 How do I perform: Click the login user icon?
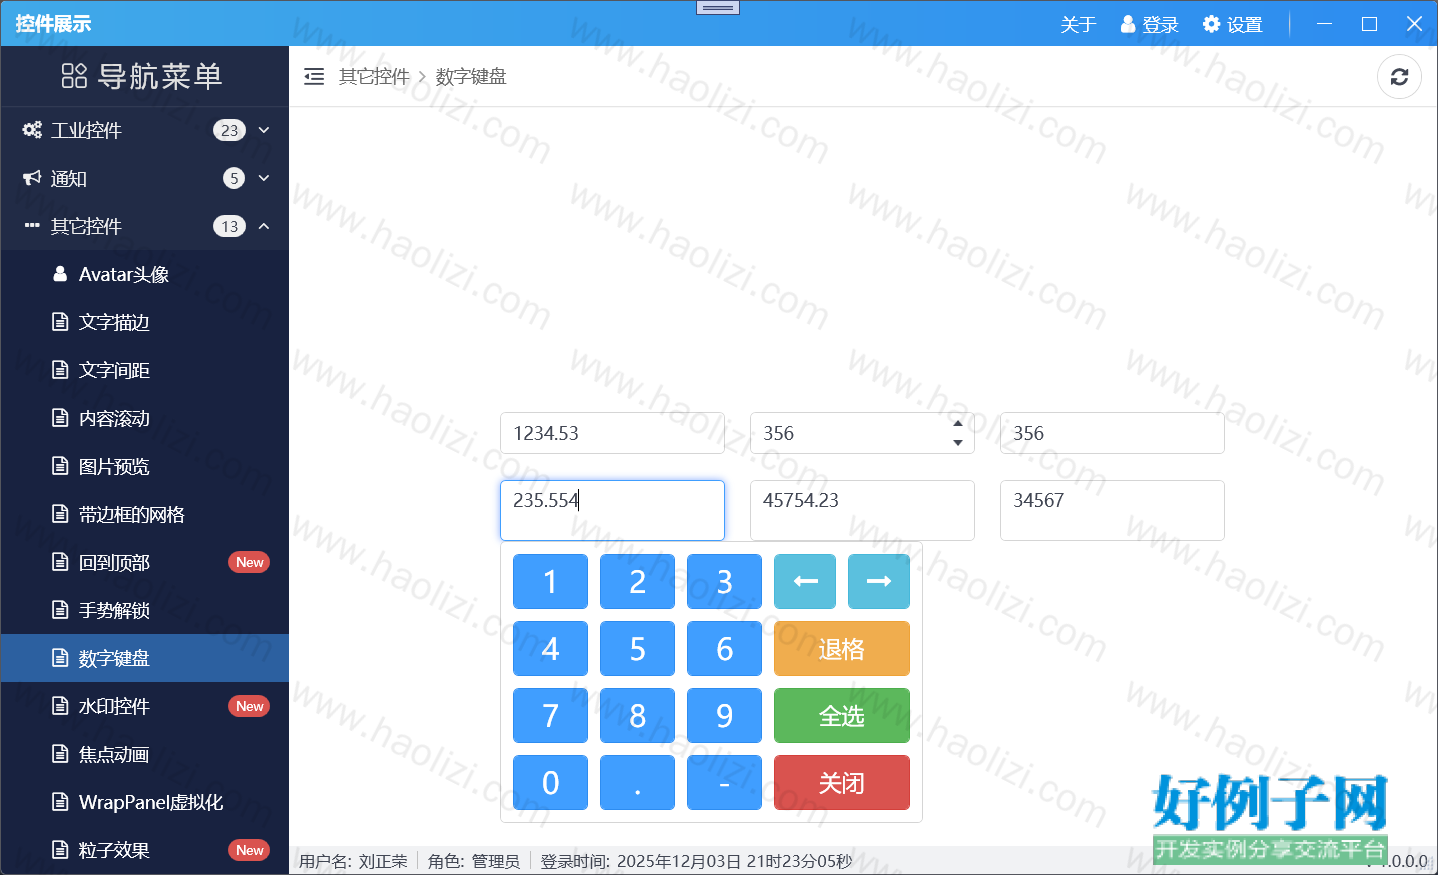1128,24
